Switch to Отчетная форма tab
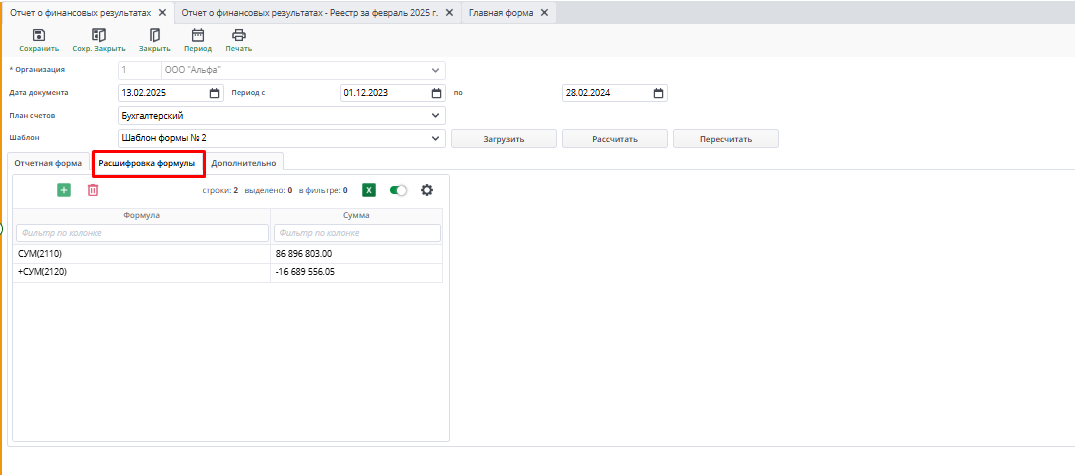 tap(48, 162)
